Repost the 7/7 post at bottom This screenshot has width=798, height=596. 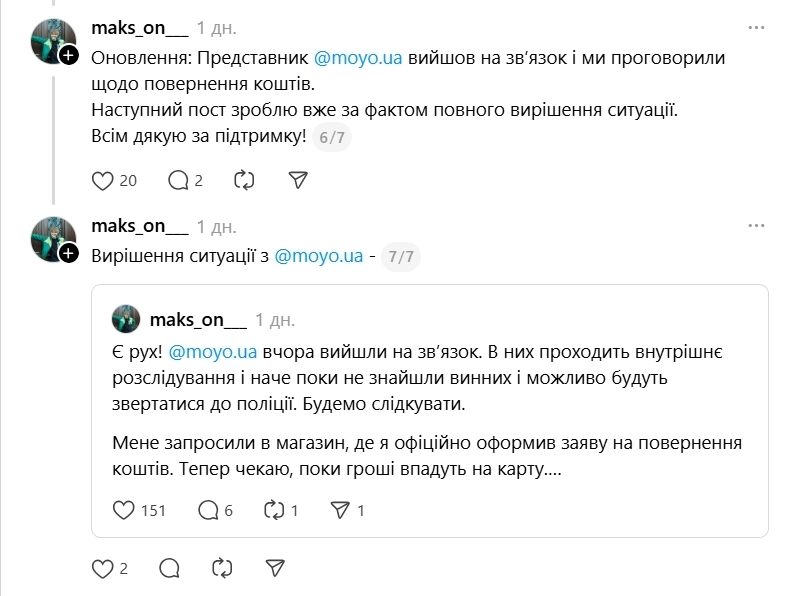222,569
